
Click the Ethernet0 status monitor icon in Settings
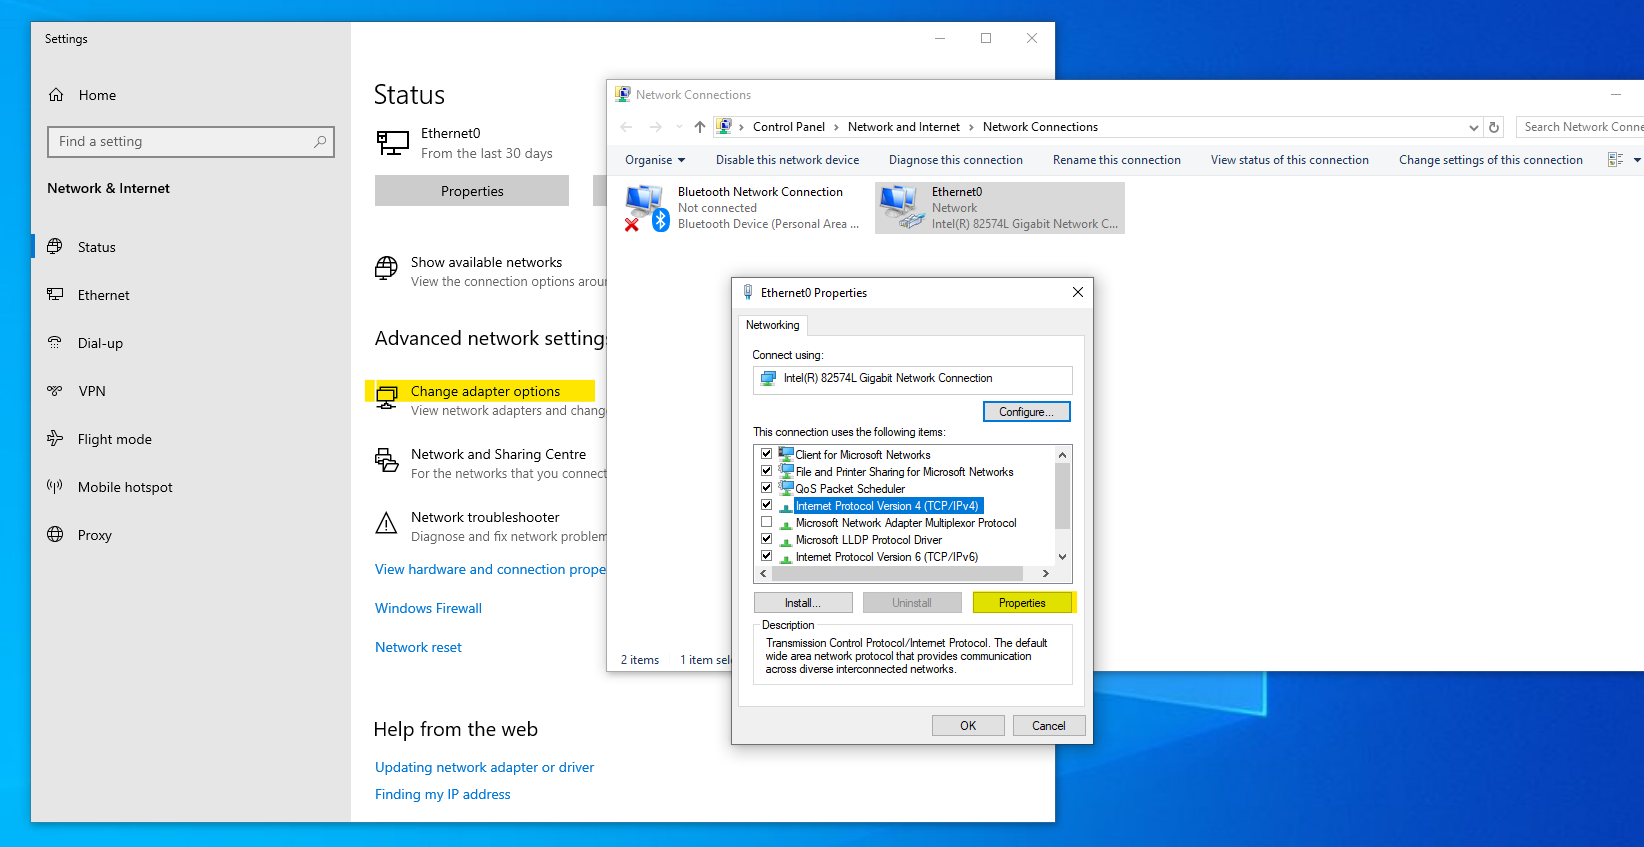[x=393, y=143]
